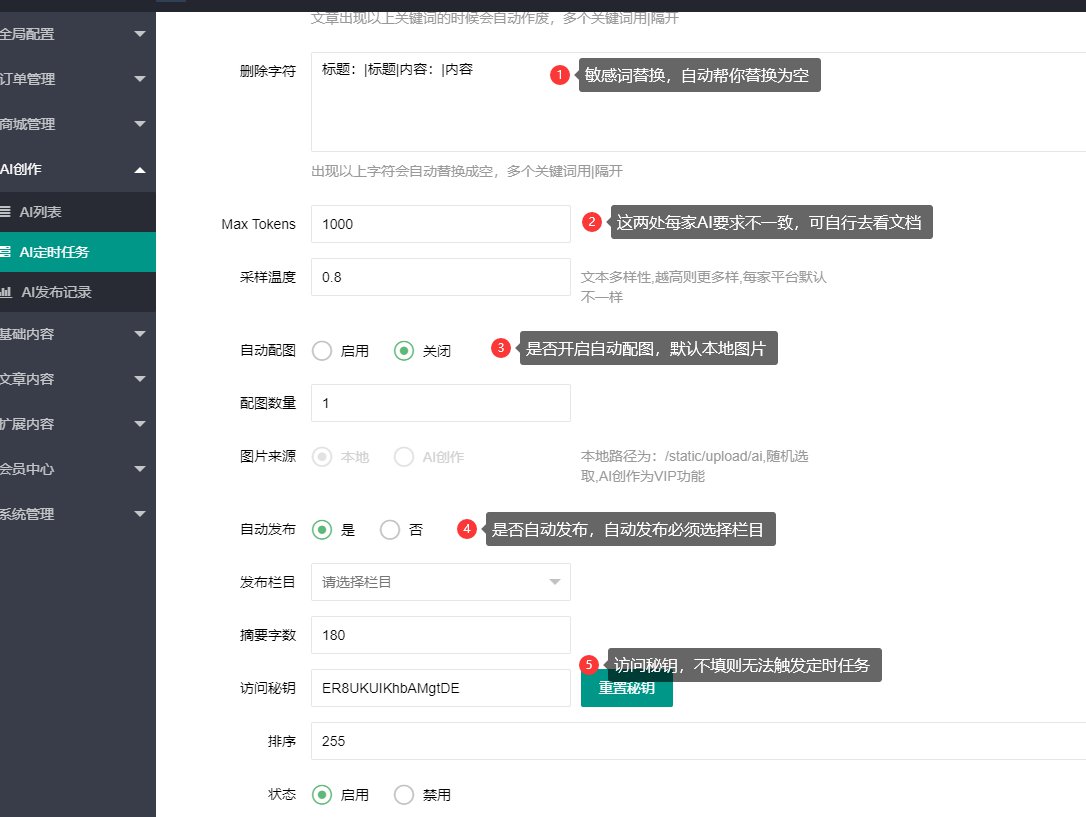1086x817 pixels.
Task: Click the AI发布记录 chart icon
Action: tap(6, 292)
